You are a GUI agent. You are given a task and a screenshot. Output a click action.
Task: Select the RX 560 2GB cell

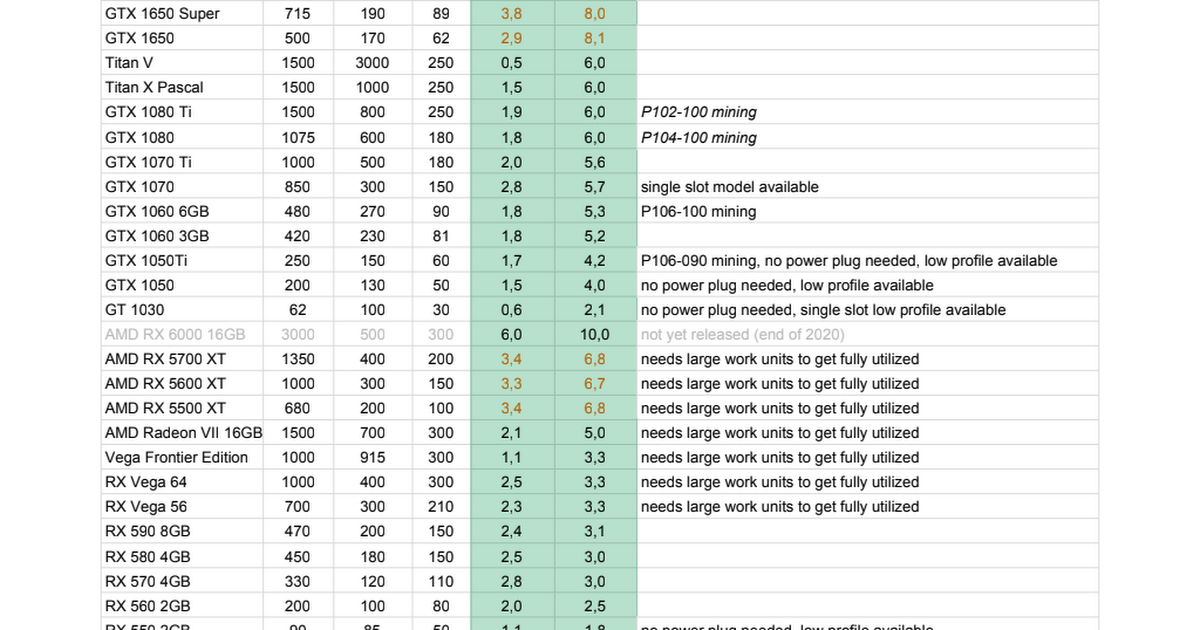(x=182, y=606)
